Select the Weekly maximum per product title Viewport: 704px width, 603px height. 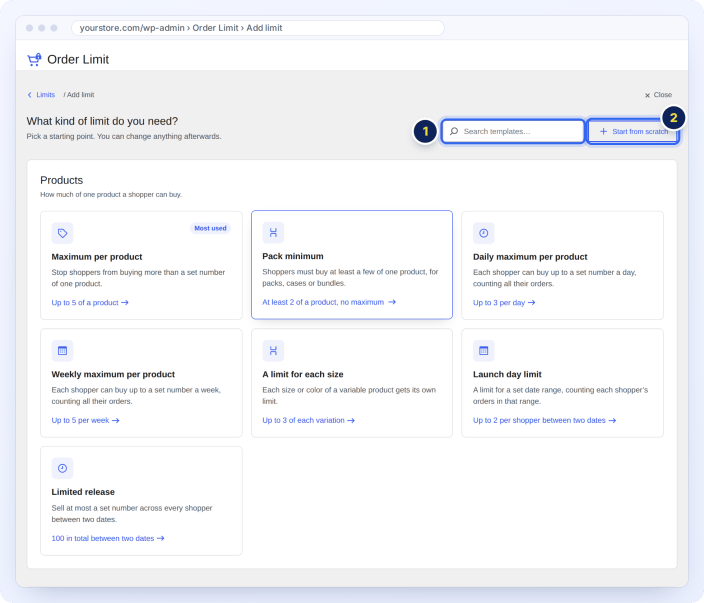pyautogui.click(x=113, y=374)
